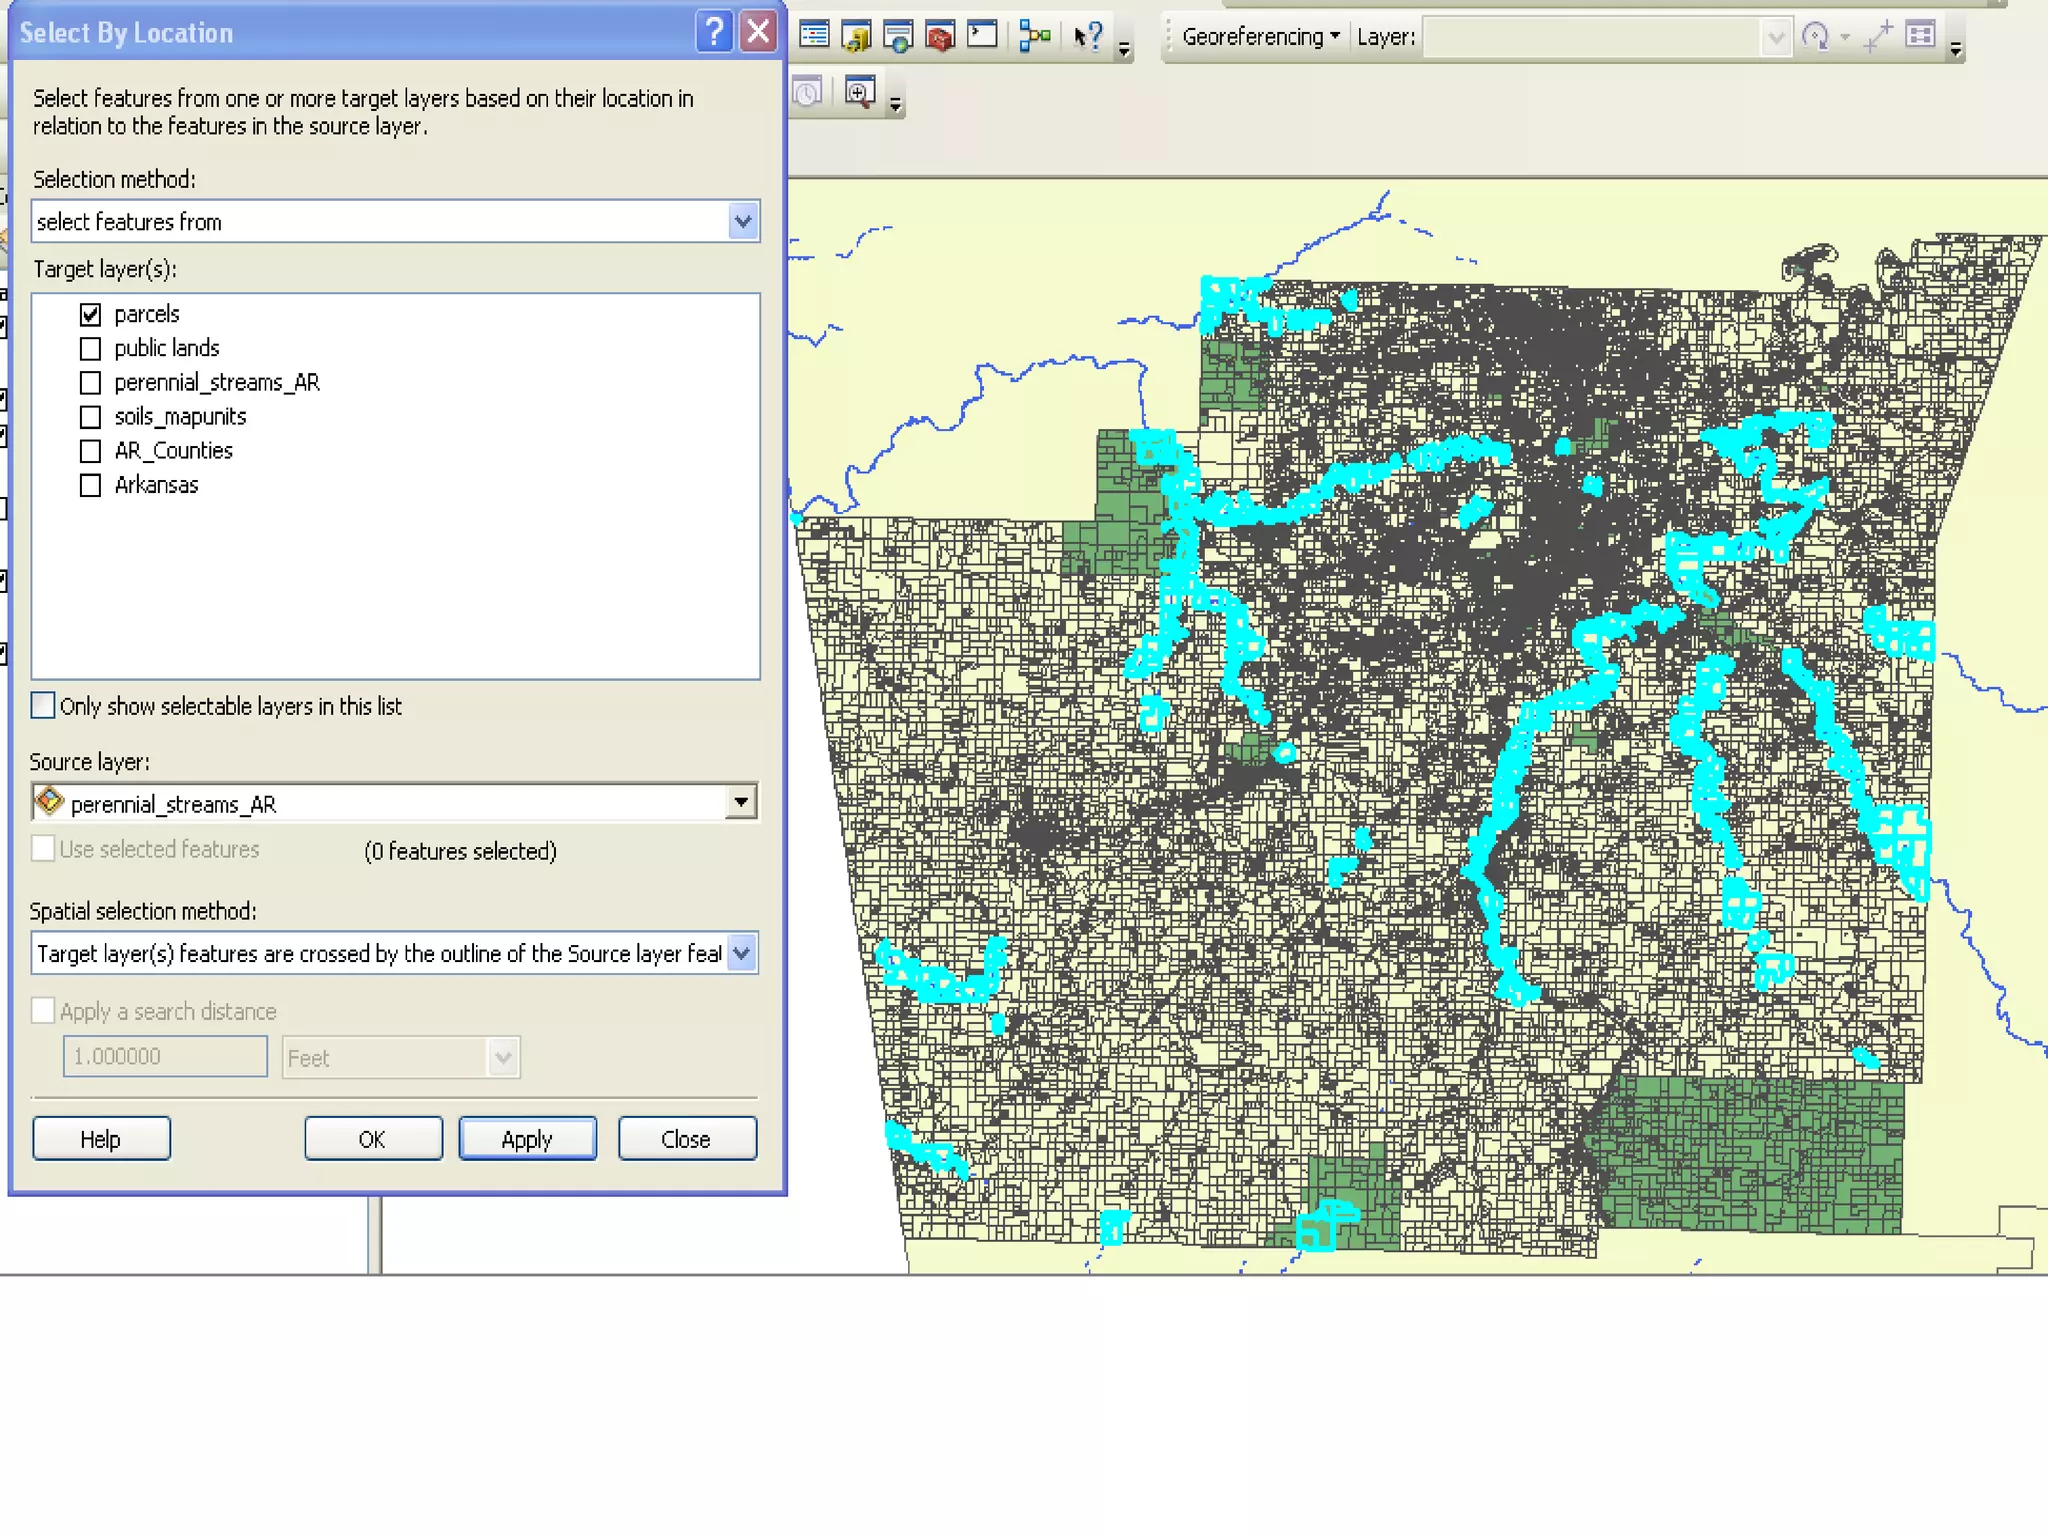The width and height of the screenshot is (2048, 1536).
Task: Click the Help button in dialog
Action: [101, 1139]
